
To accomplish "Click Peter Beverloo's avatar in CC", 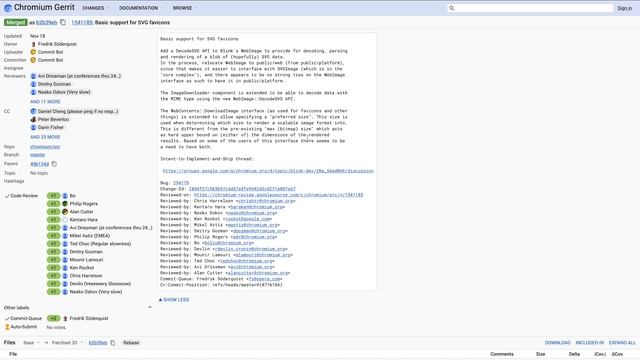I will coord(33,120).
